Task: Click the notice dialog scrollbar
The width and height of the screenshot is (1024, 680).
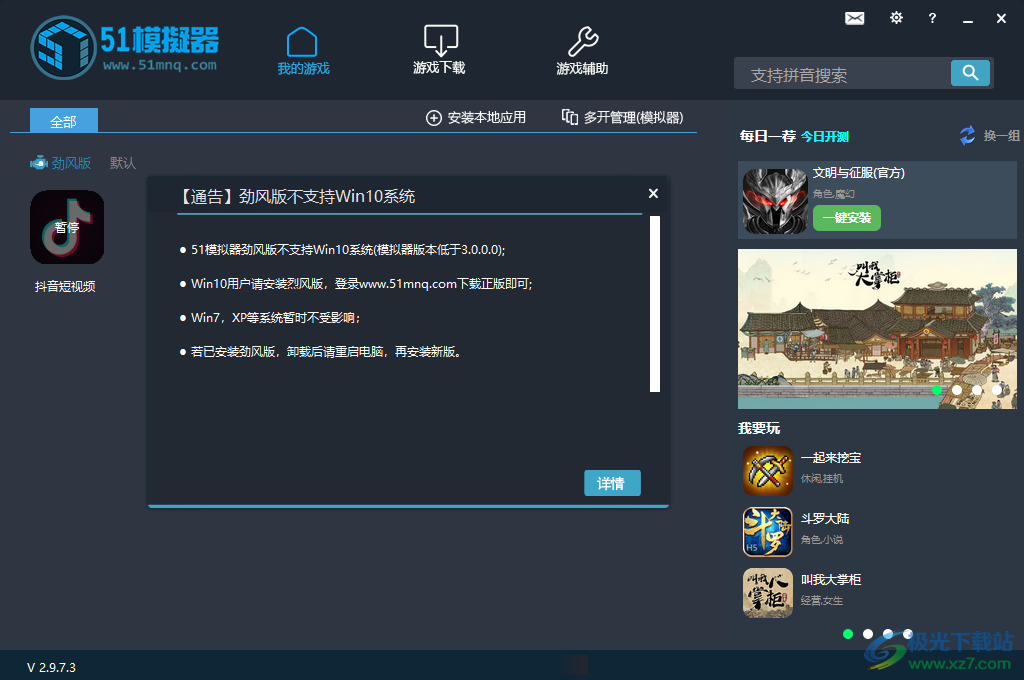Action: [654, 304]
